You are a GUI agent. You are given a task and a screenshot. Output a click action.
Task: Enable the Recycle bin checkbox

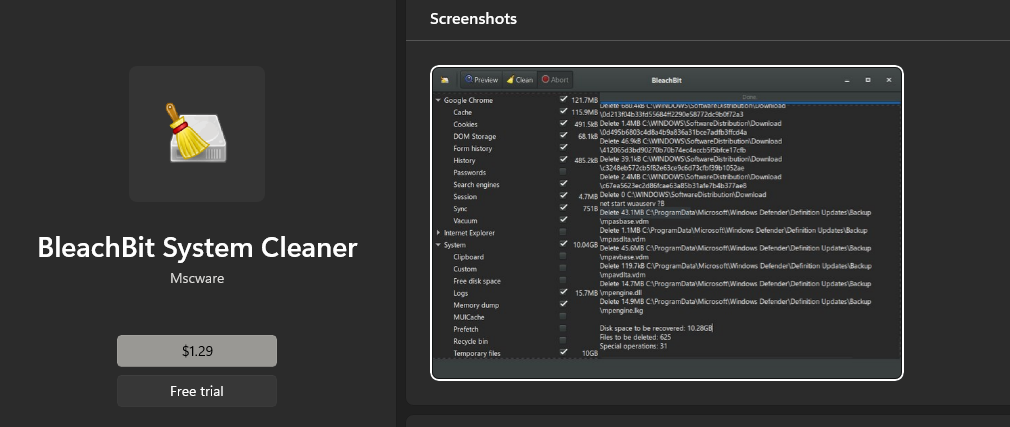(x=564, y=339)
